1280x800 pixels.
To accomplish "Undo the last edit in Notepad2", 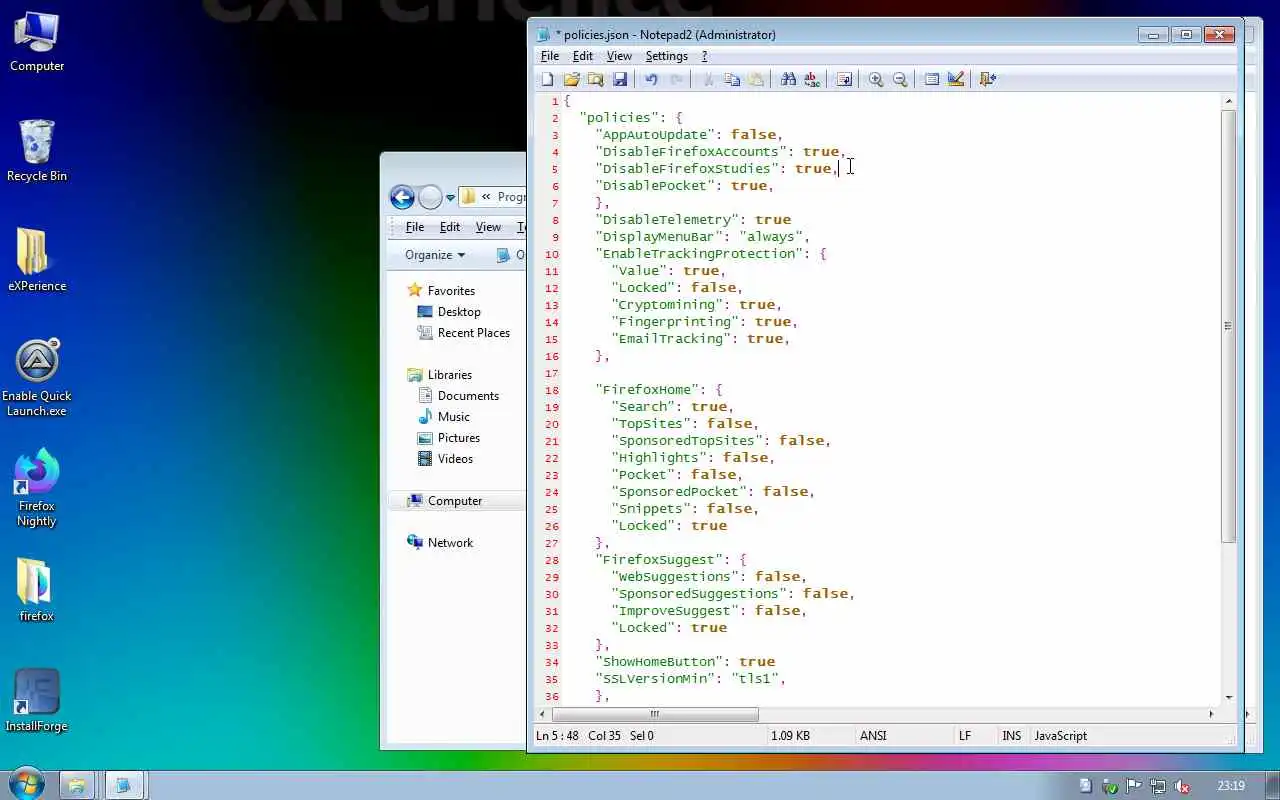I will click(651, 79).
